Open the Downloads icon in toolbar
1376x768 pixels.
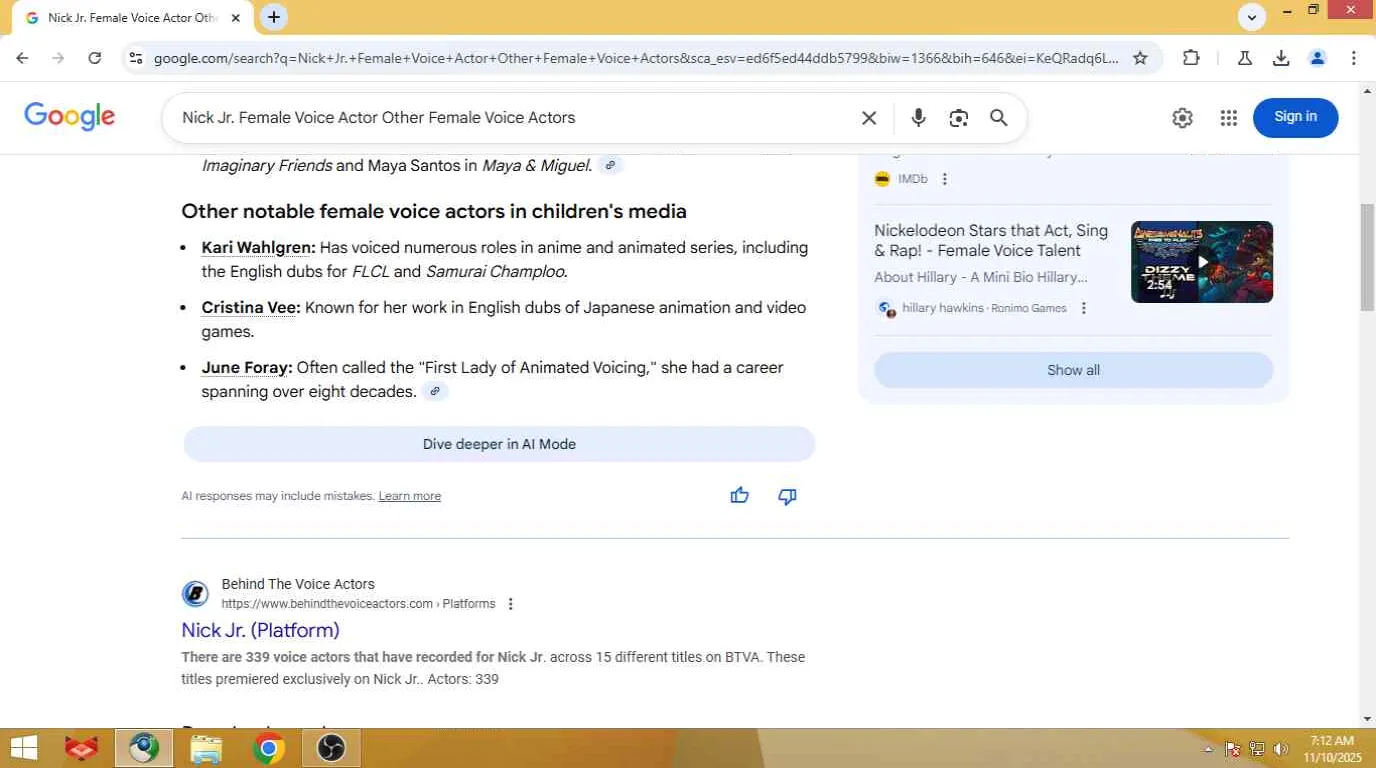click(x=1281, y=58)
